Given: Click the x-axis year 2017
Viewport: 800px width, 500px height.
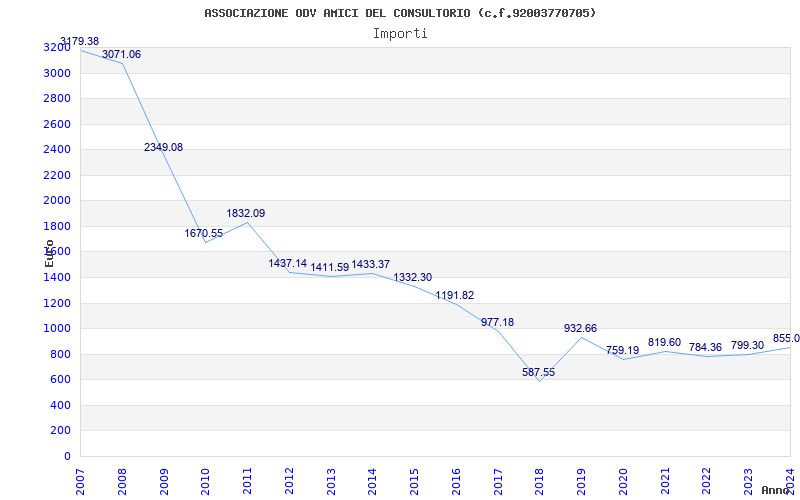Looking at the screenshot, I should tap(498, 481).
